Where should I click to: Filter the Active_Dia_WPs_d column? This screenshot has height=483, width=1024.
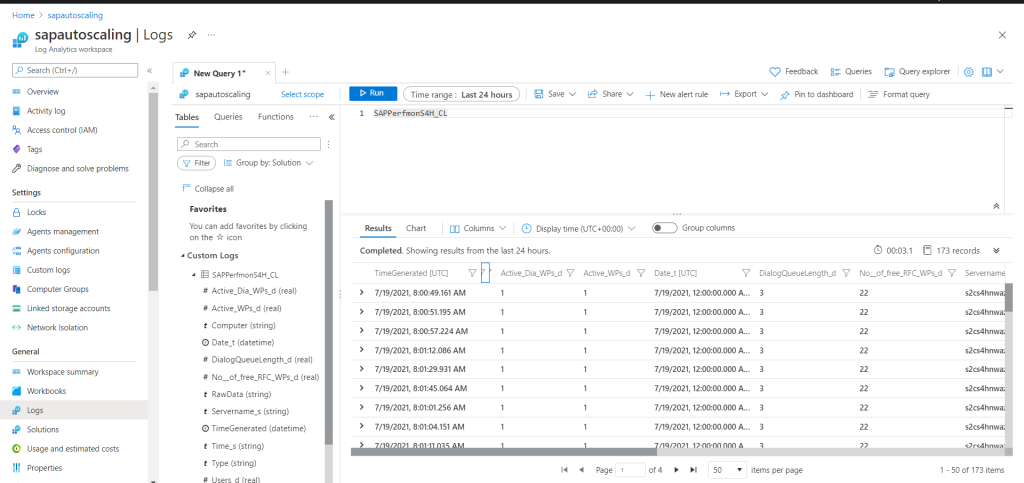click(x=569, y=273)
